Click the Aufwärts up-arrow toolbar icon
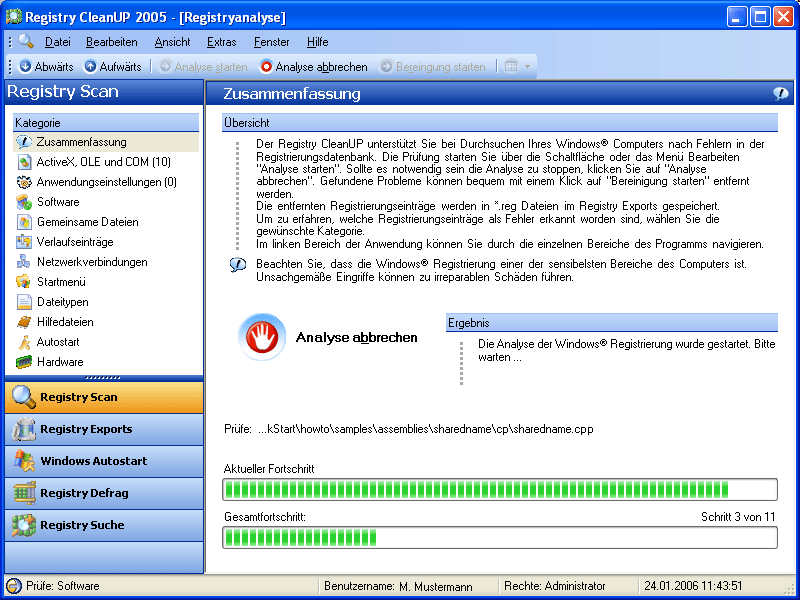Image resolution: width=800 pixels, height=600 pixels. coord(90,66)
